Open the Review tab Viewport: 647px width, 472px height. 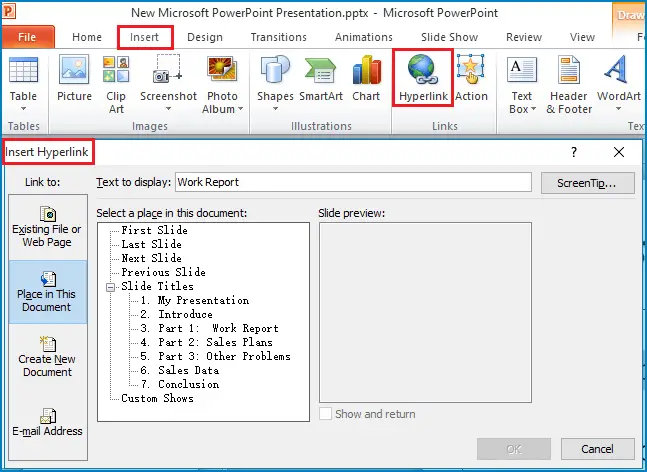524,37
